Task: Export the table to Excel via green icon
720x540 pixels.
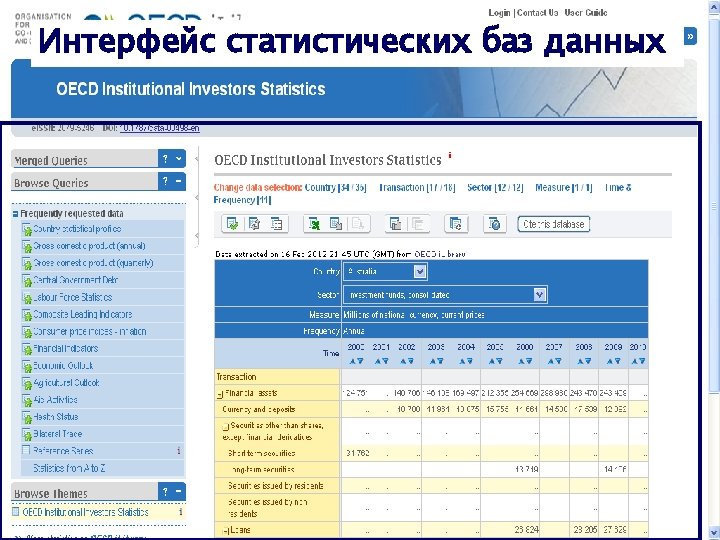Action: click(315, 224)
